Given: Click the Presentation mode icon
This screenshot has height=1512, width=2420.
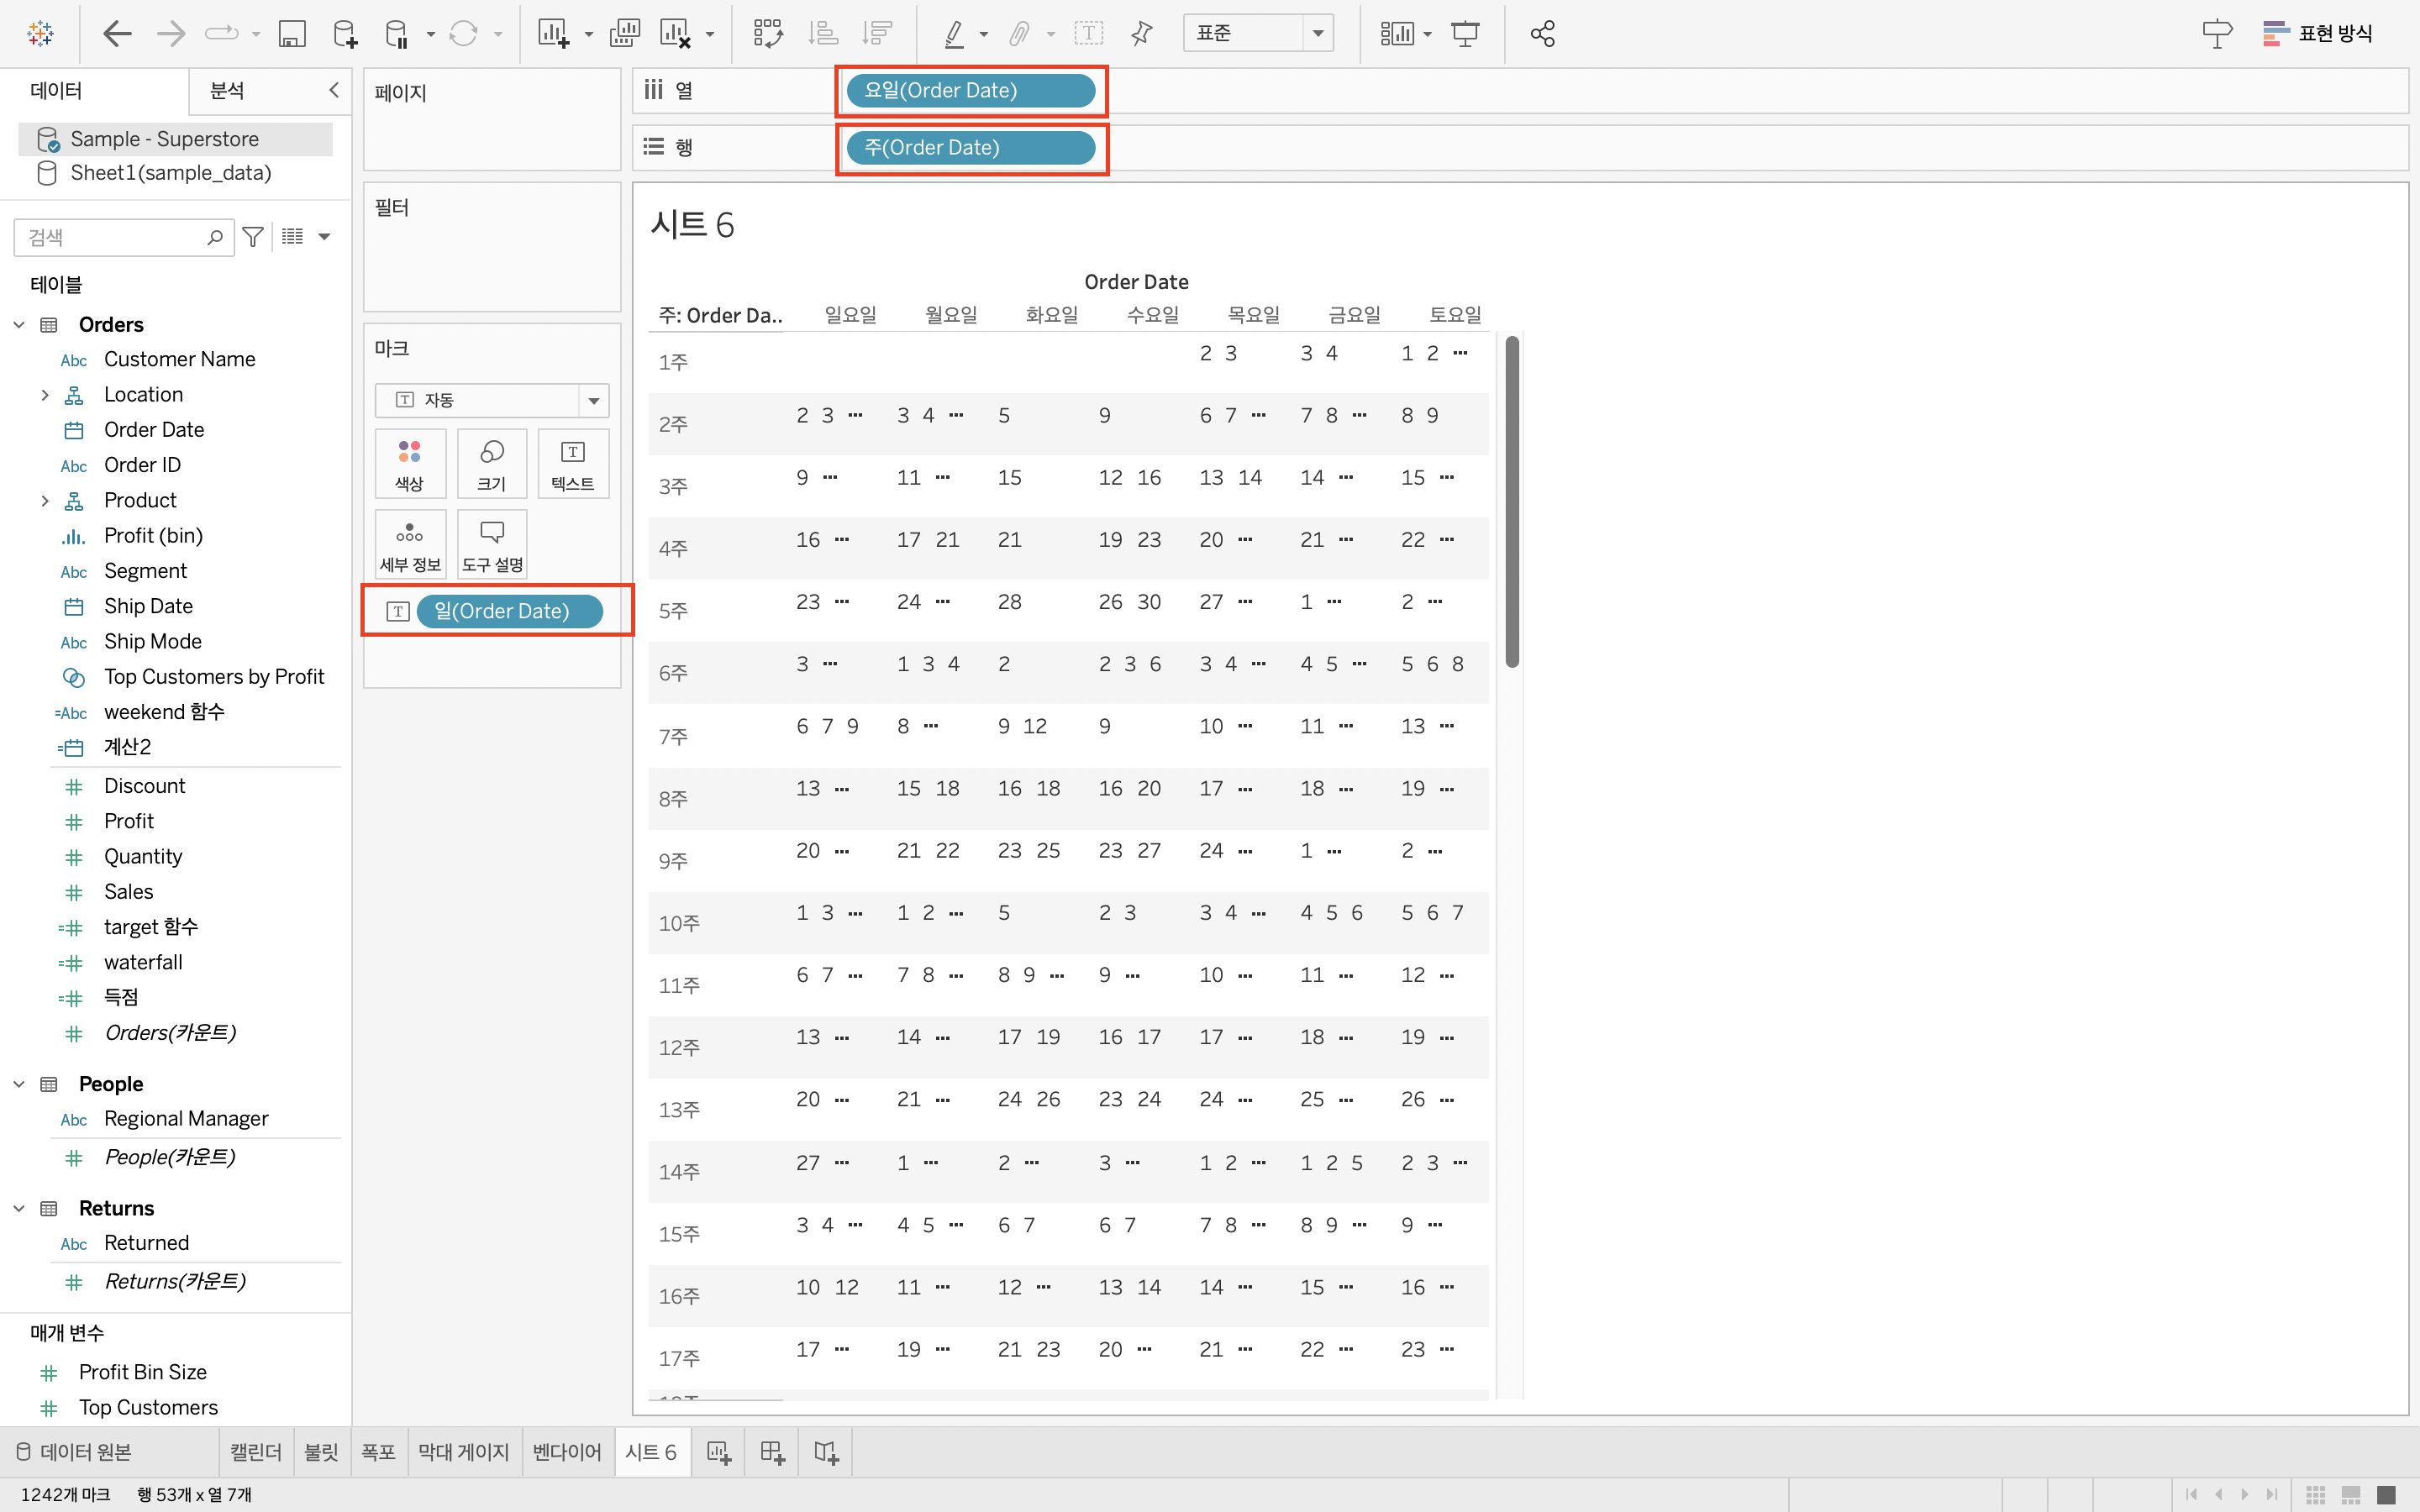Looking at the screenshot, I should tap(1465, 34).
